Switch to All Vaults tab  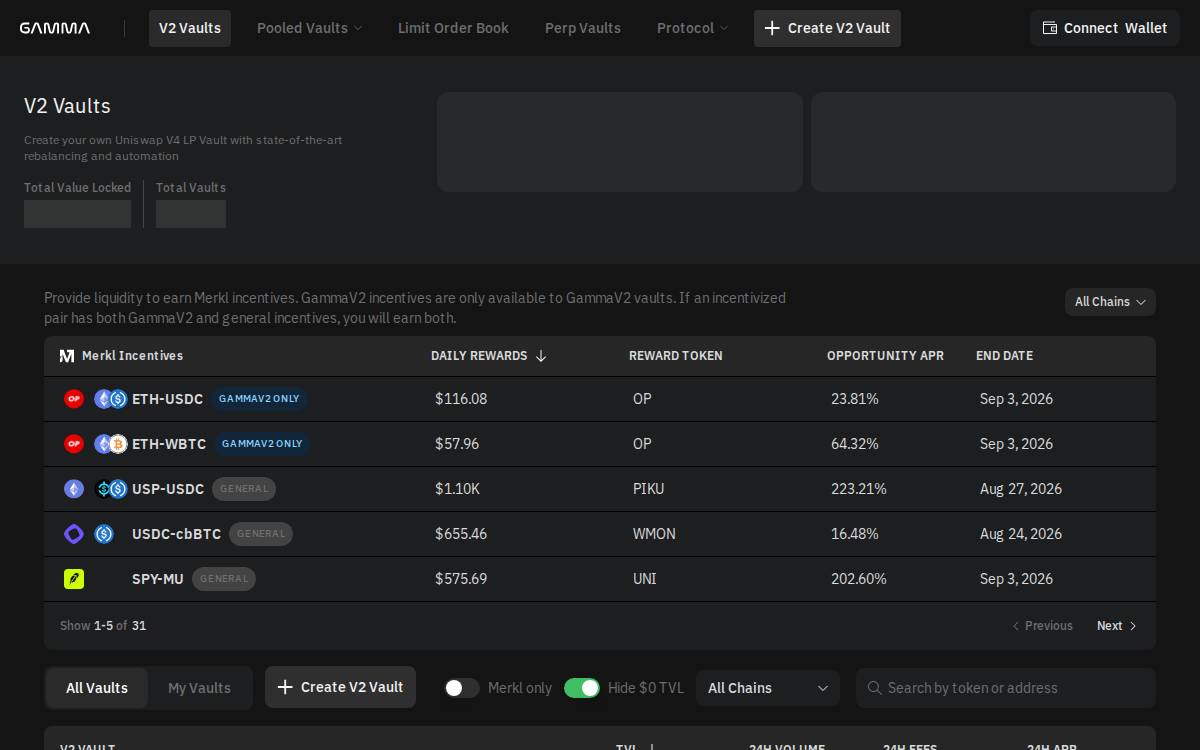pyautogui.click(x=97, y=688)
